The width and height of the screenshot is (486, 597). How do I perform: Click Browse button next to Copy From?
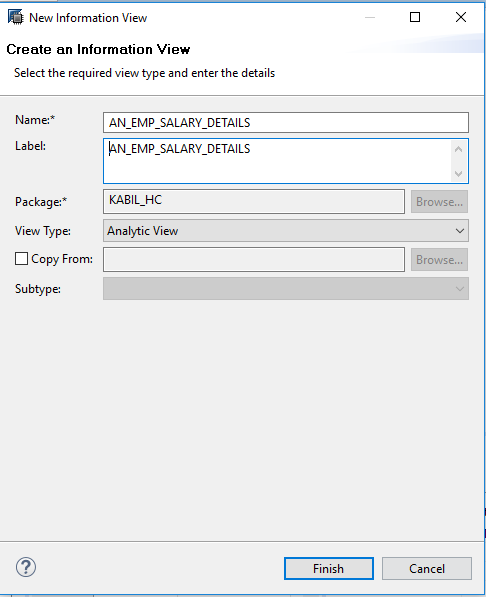pyautogui.click(x=439, y=260)
